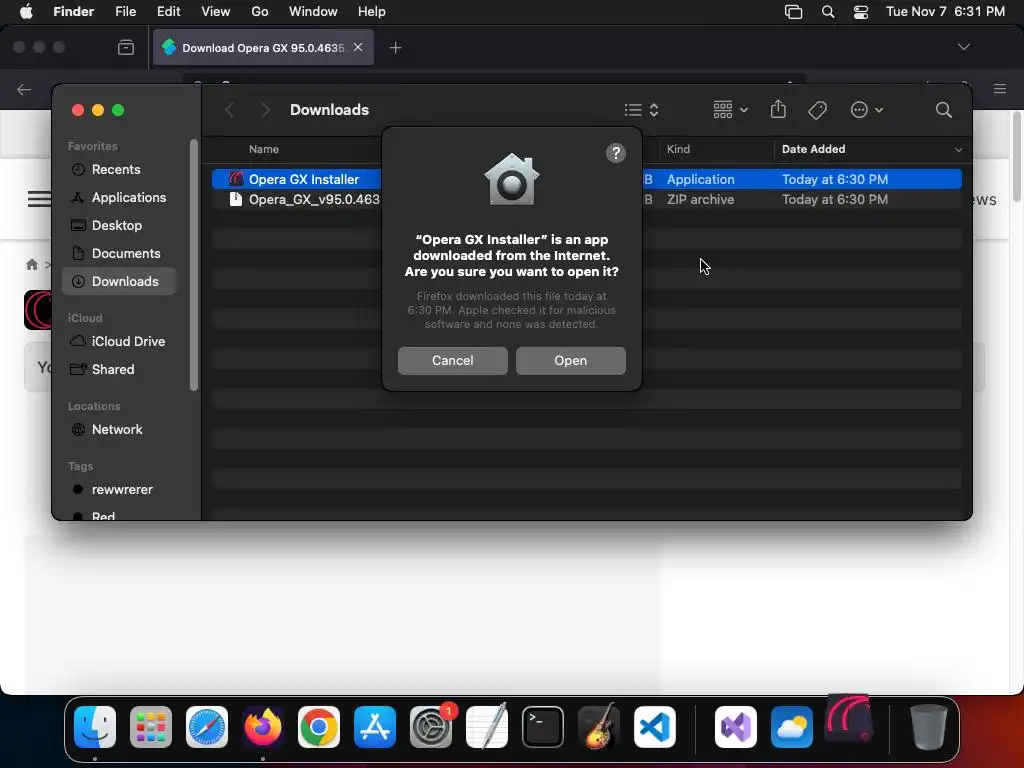The width and height of the screenshot is (1024, 768).
Task: Open a new tab in browser window
Action: (x=395, y=48)
